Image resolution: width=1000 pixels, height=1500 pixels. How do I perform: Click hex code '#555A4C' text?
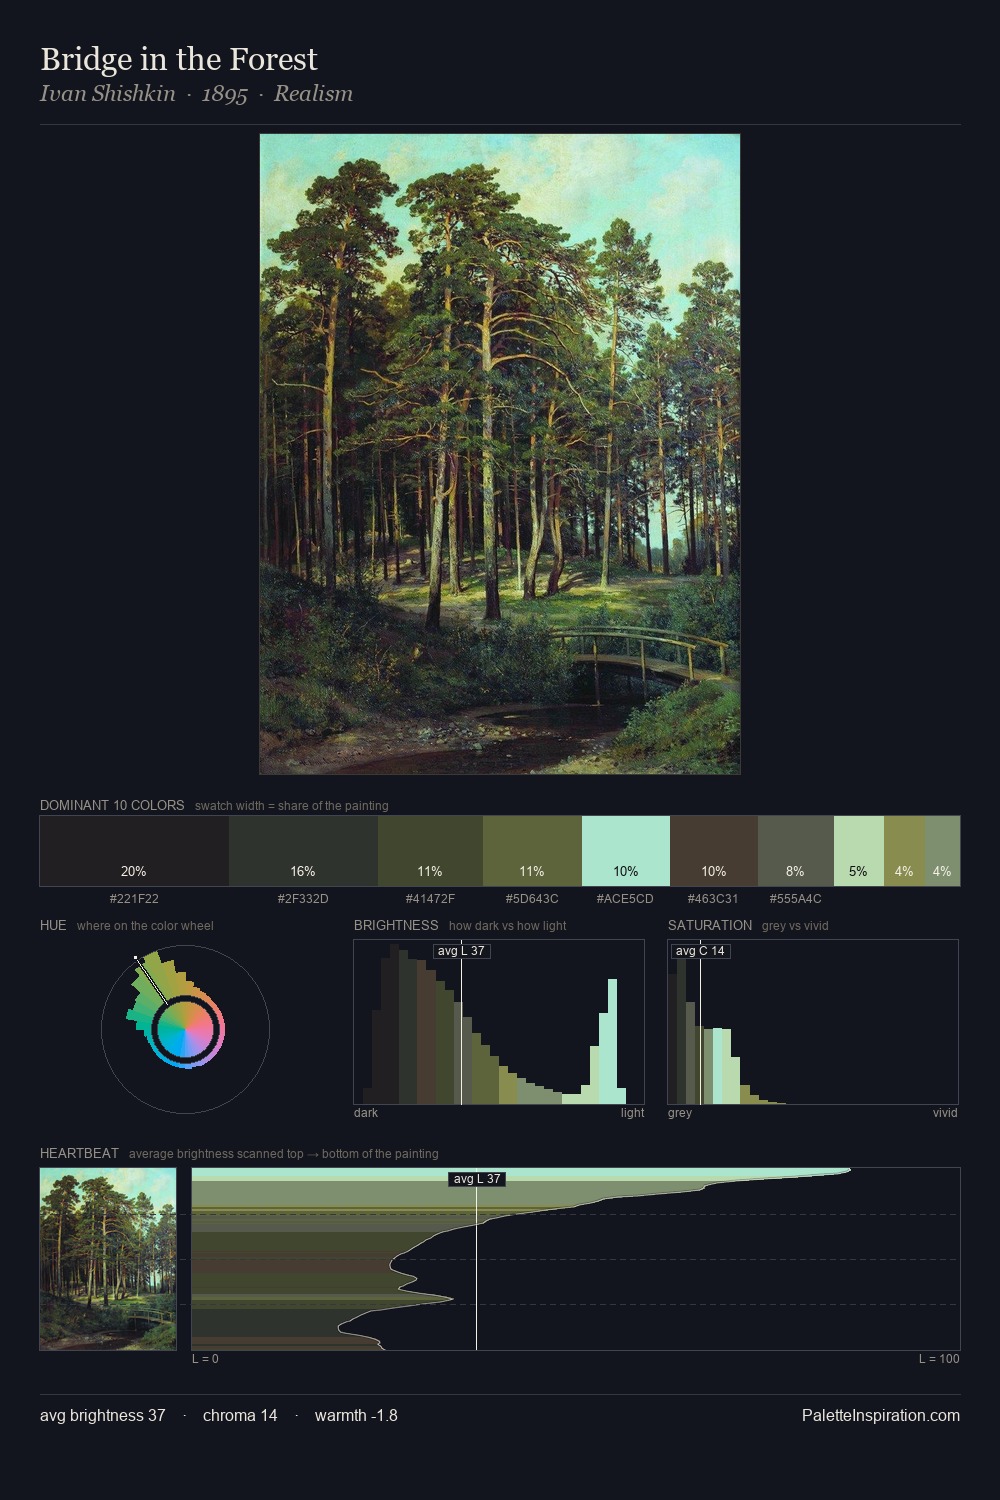pos(795,898)
